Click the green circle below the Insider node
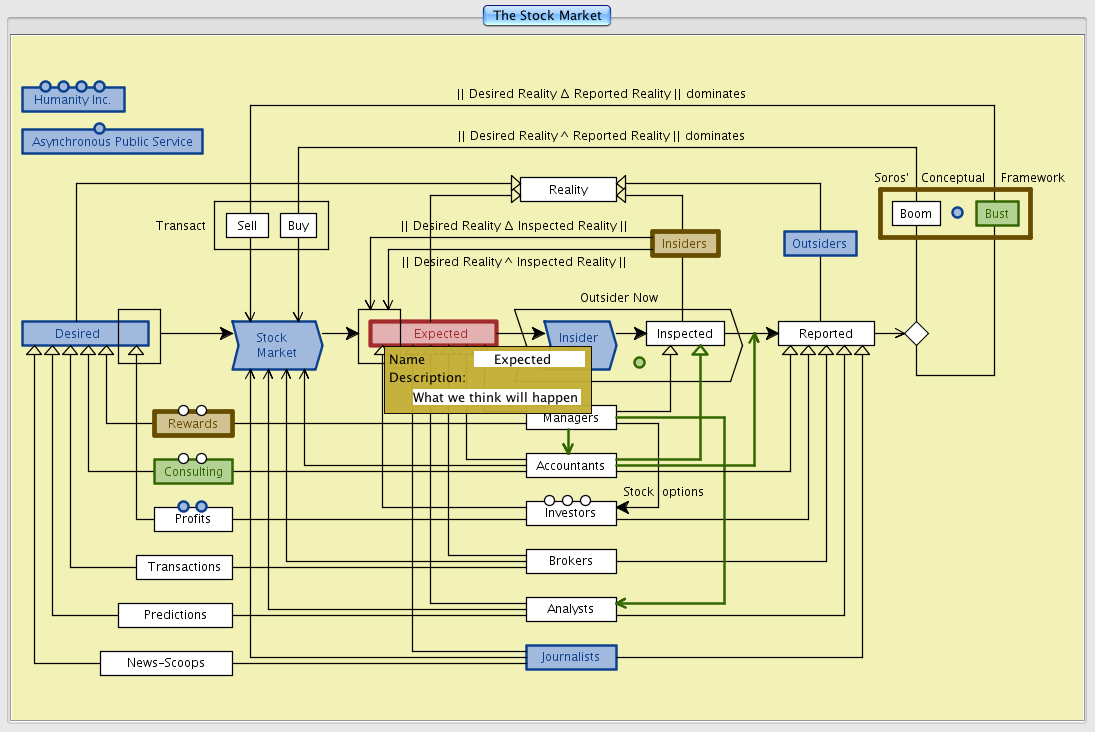This screenshot has height=732, width=1095. pos(639,363)
